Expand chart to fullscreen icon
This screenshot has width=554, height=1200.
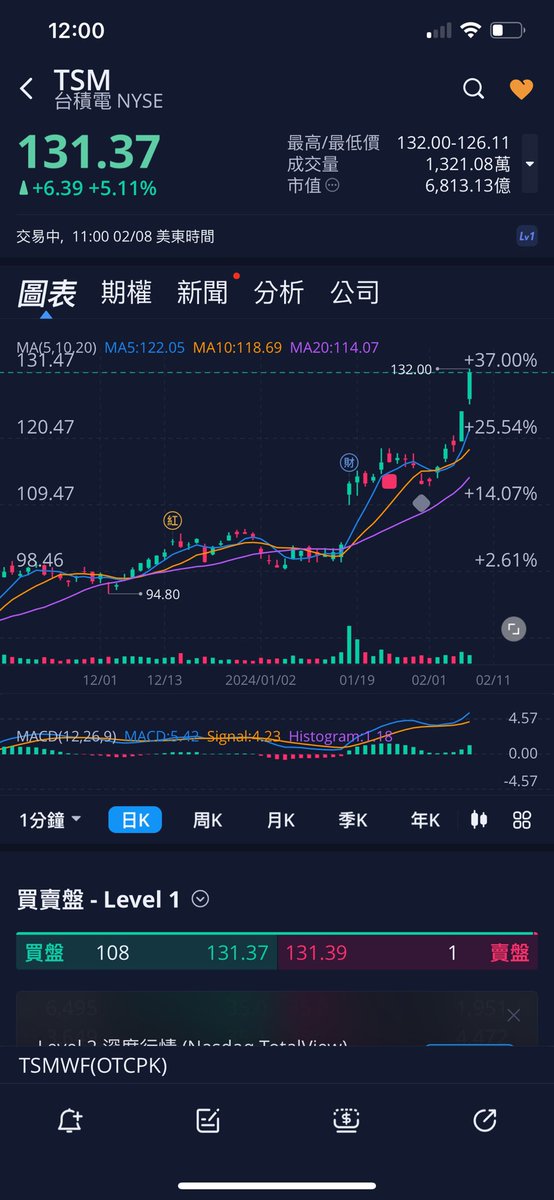[x=513, y=629]
